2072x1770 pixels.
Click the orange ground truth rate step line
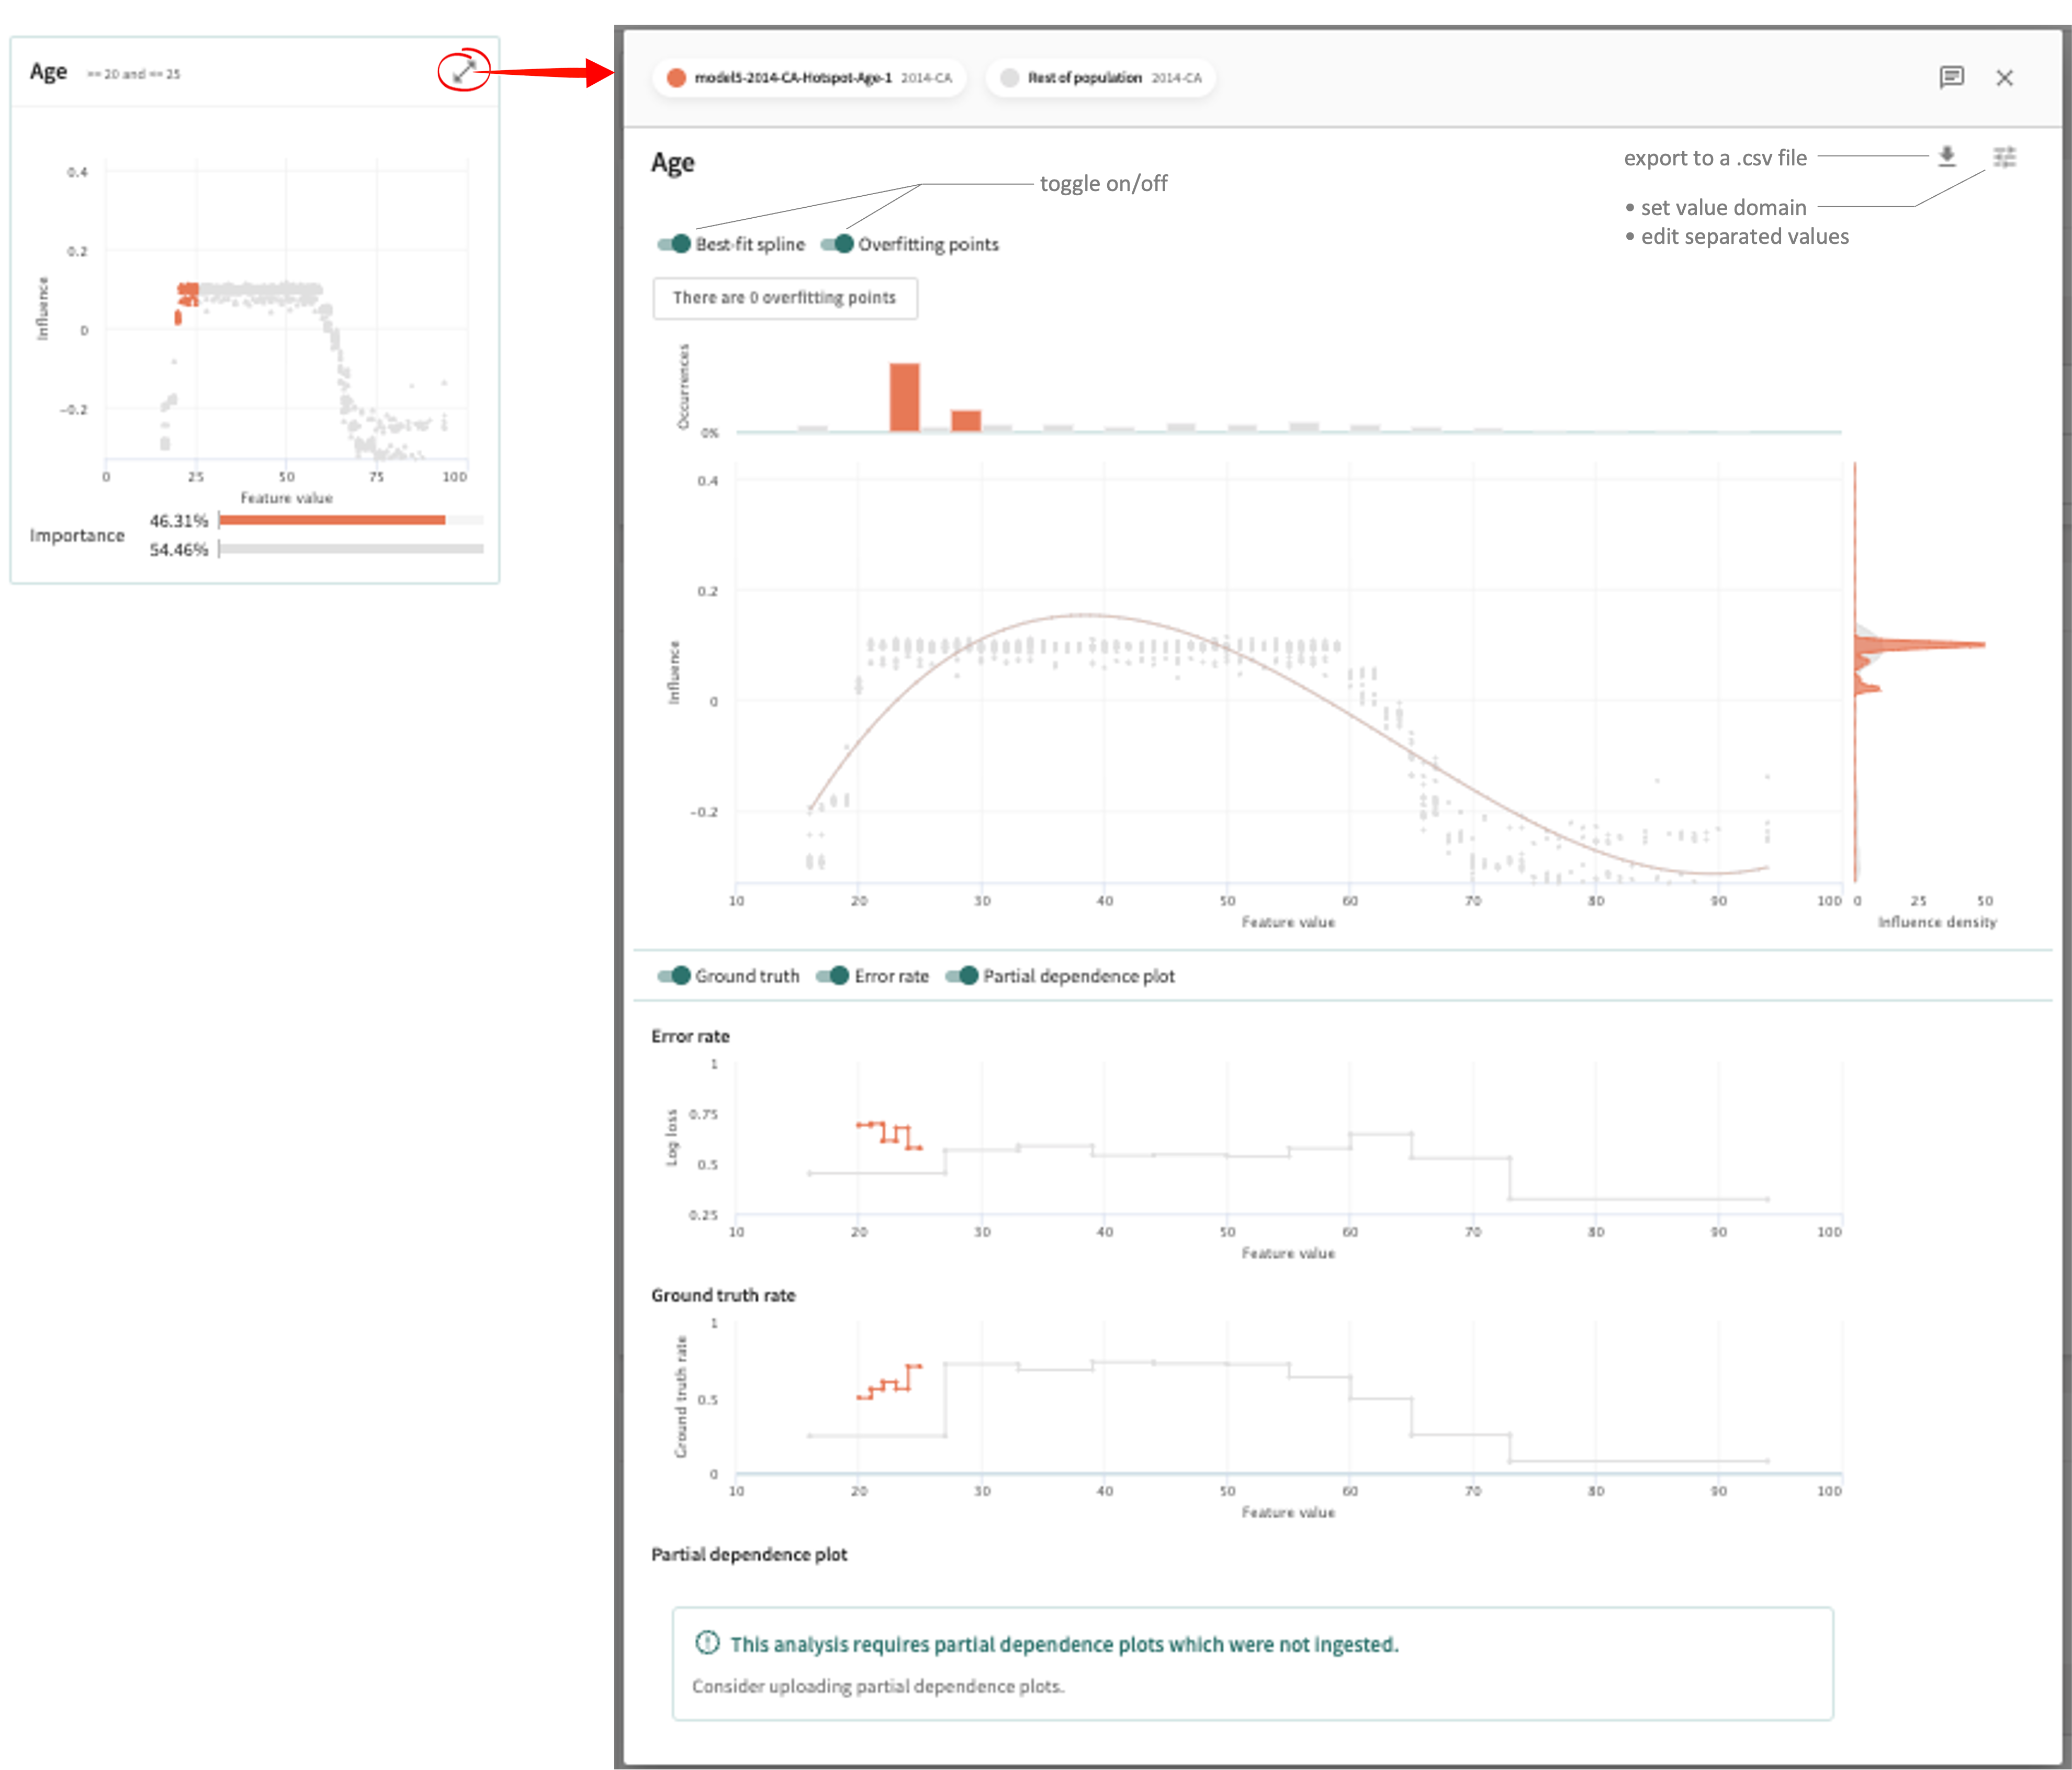click(x=889, y=1381)
